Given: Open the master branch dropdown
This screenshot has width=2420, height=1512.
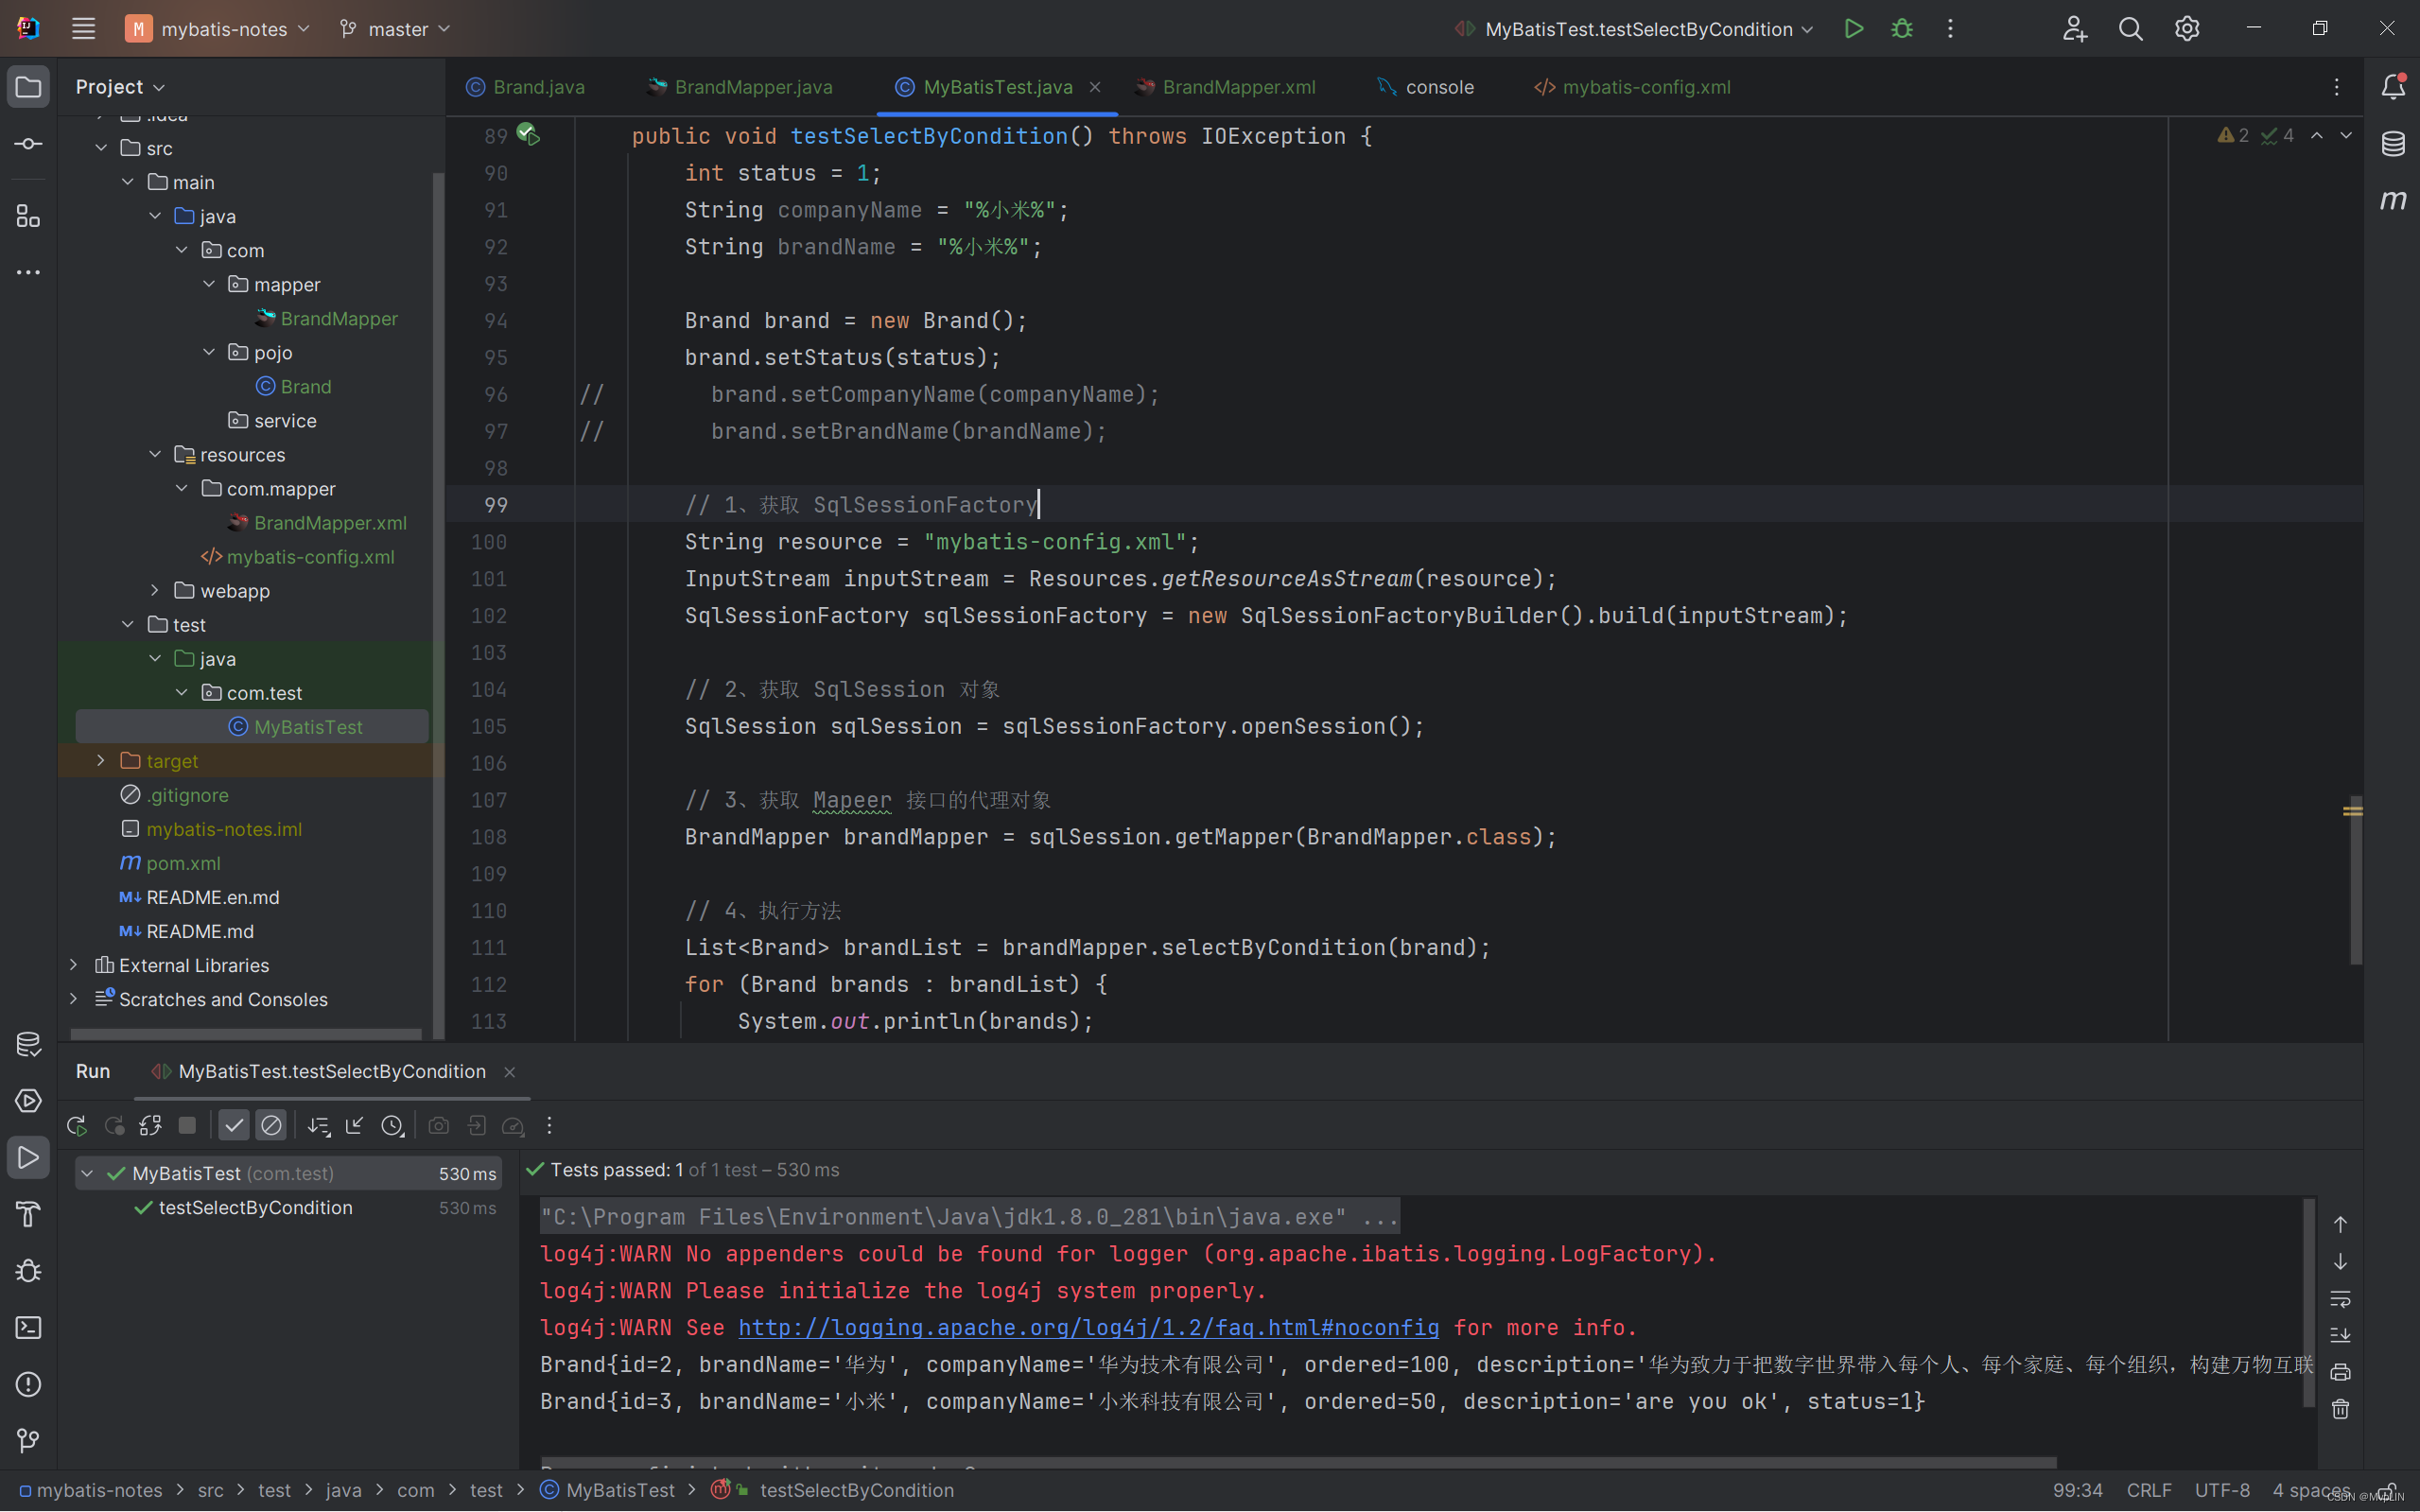Looking at the screenshot, I should coord(396,29).
